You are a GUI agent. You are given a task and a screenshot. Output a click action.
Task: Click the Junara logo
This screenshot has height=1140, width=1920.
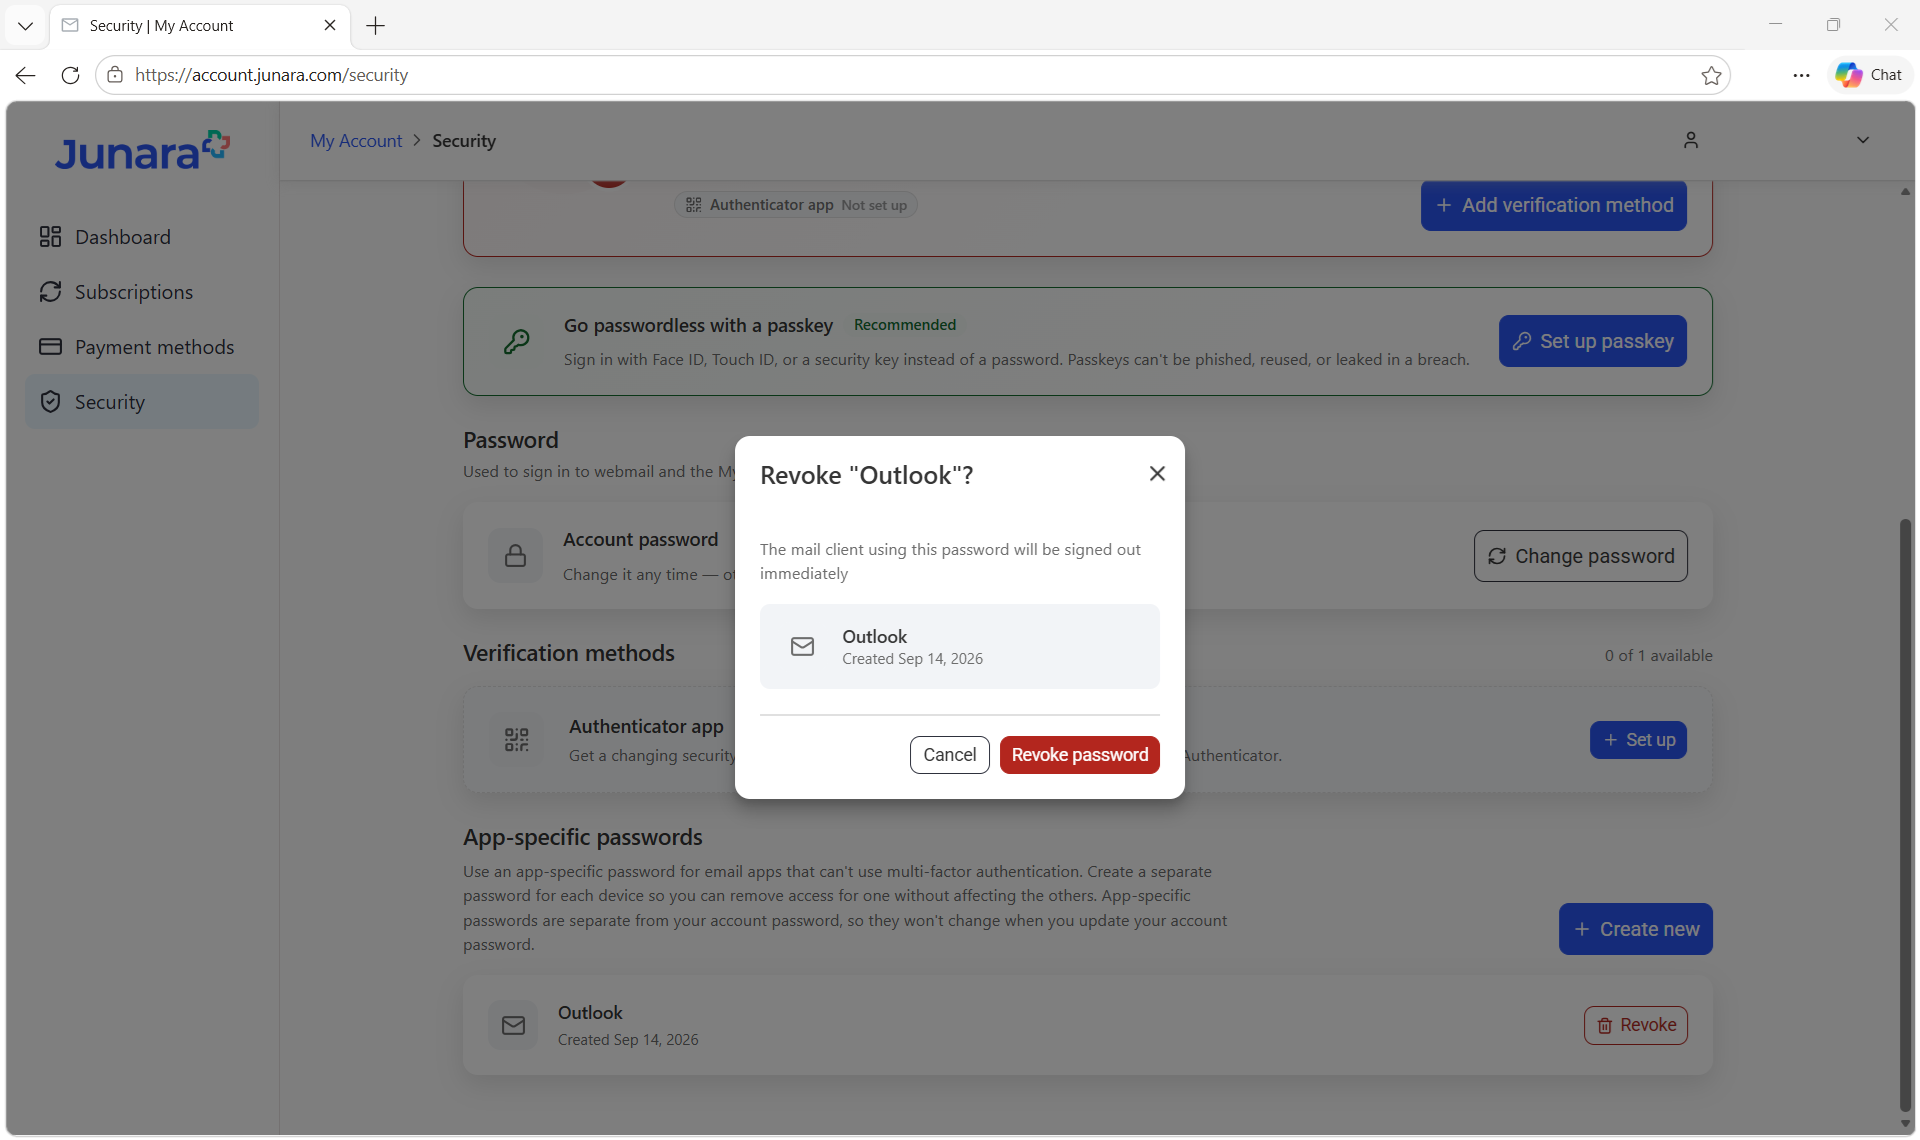click(x=142, y=151)
